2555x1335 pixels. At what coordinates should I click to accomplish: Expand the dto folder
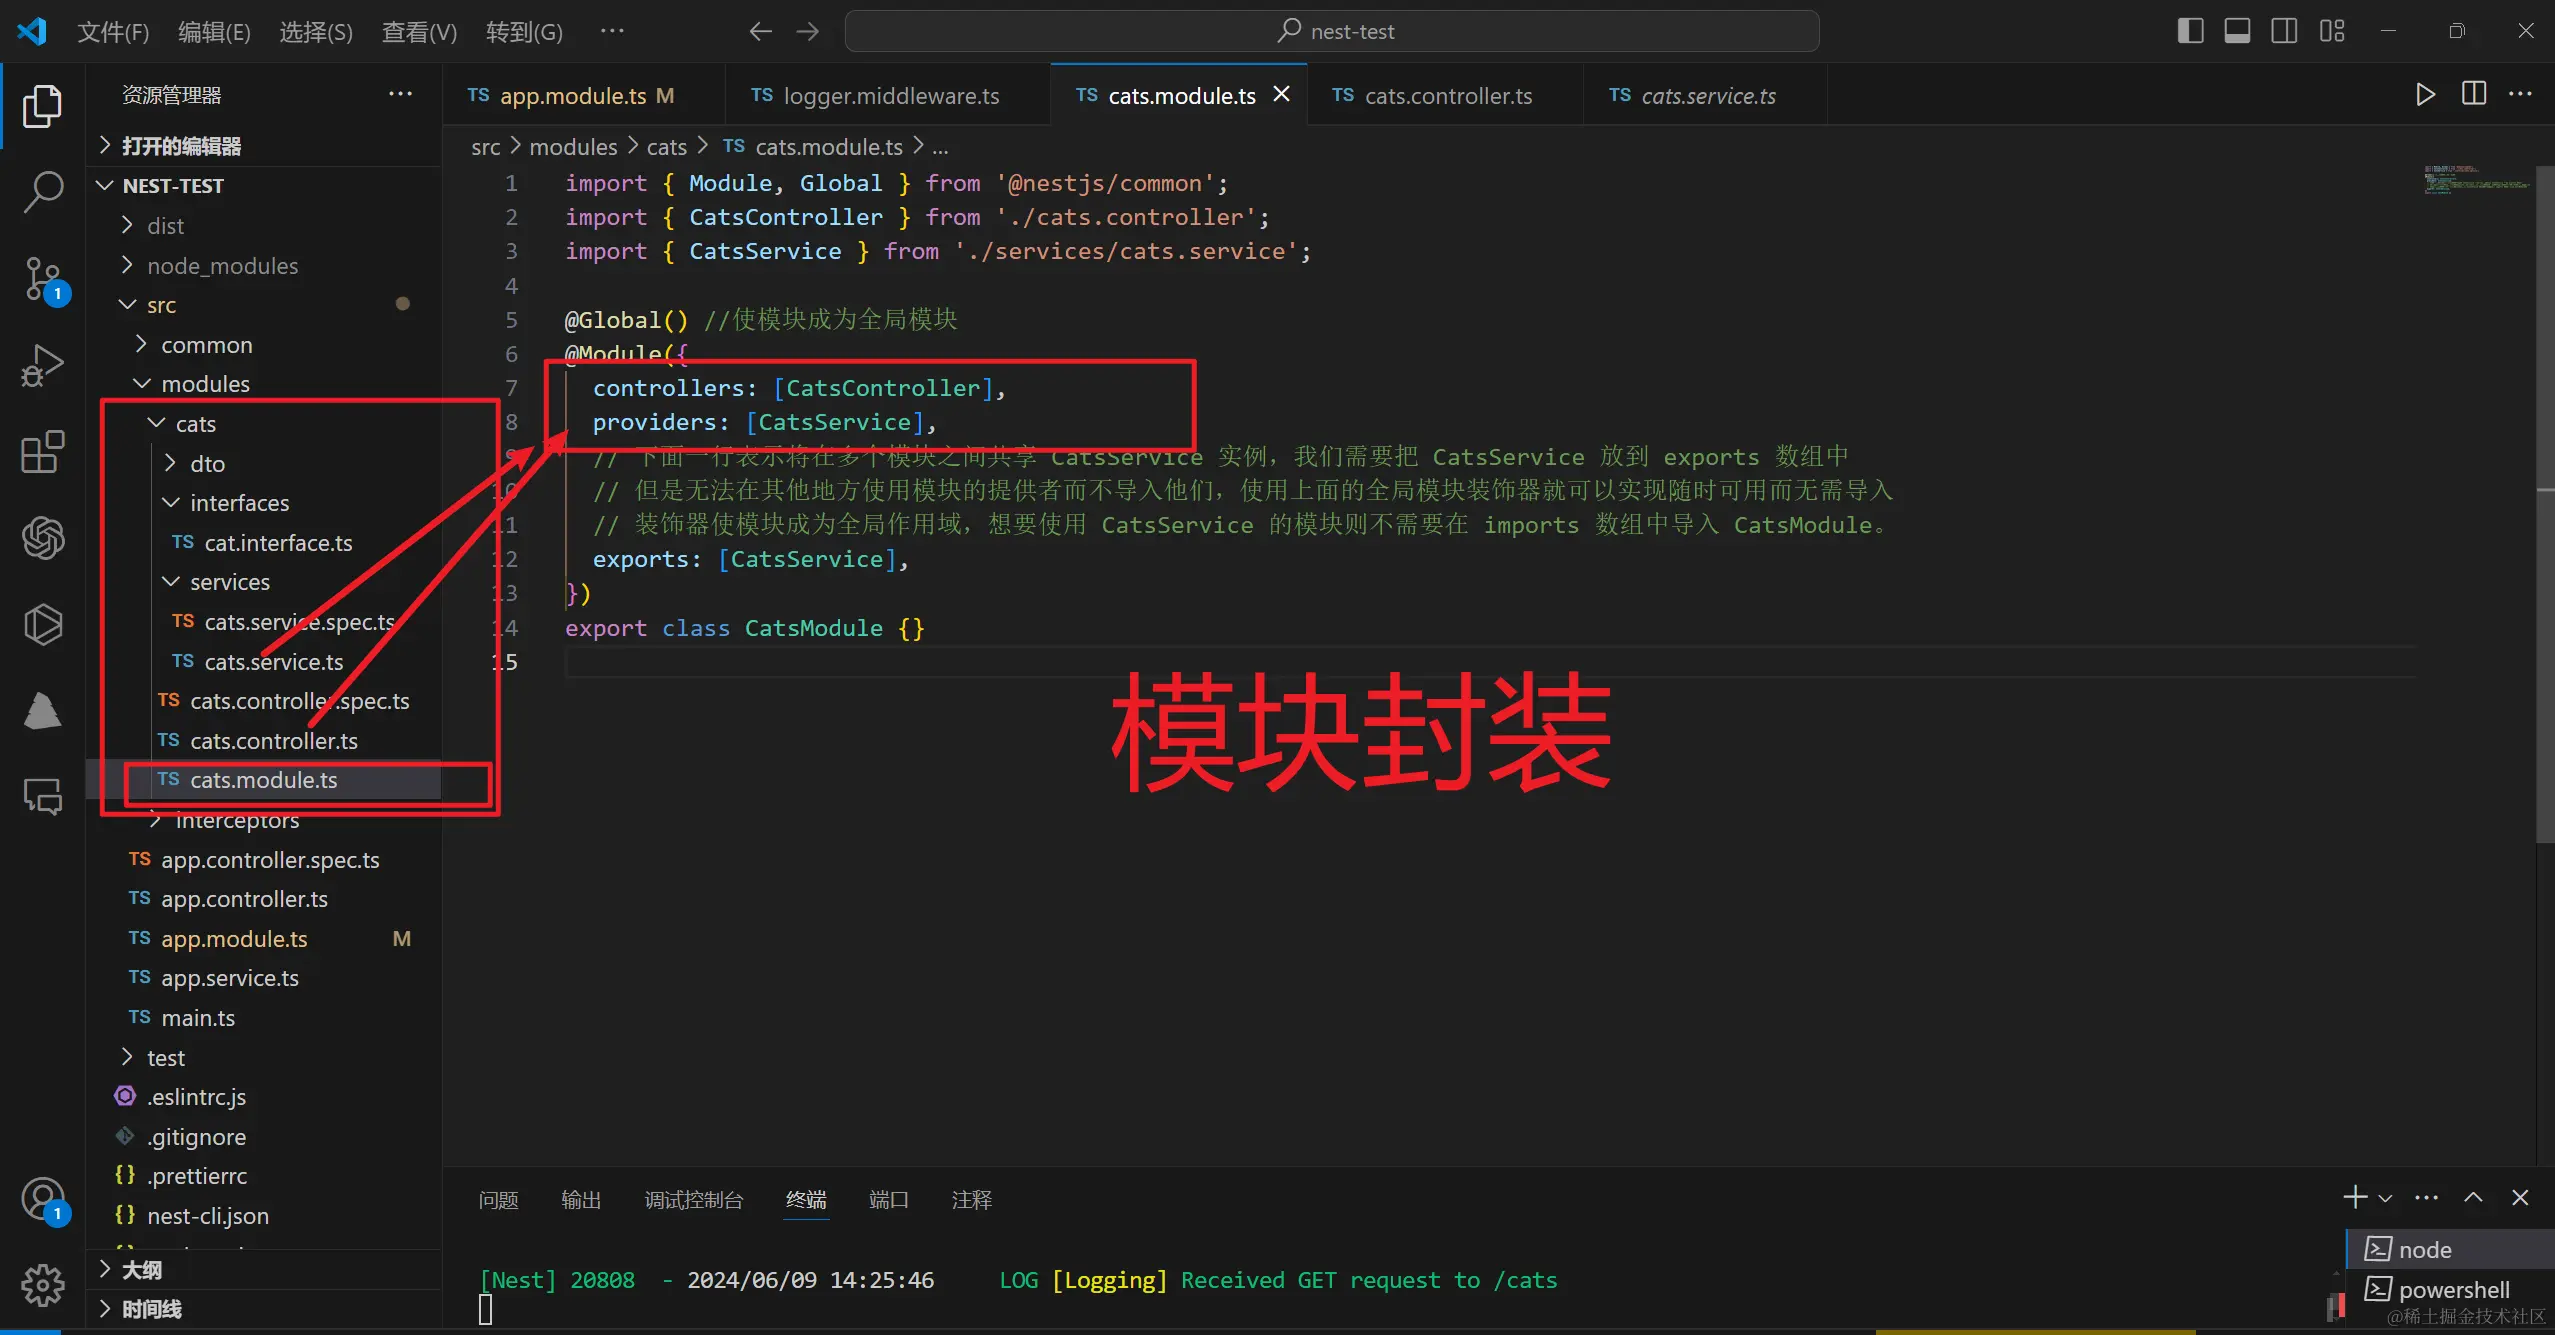[x=264, y=463]
